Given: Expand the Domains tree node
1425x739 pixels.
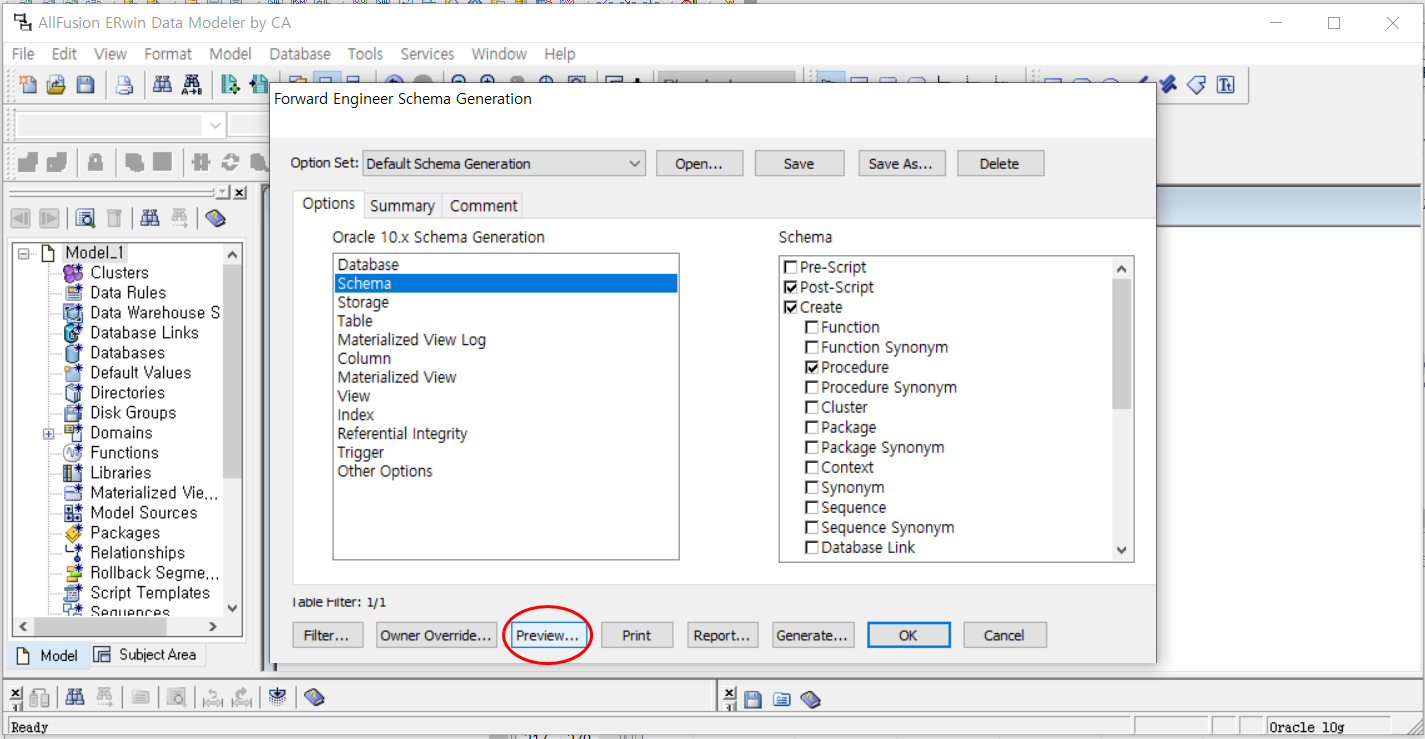Looking at the screenshot, I should tap(48, 433).
